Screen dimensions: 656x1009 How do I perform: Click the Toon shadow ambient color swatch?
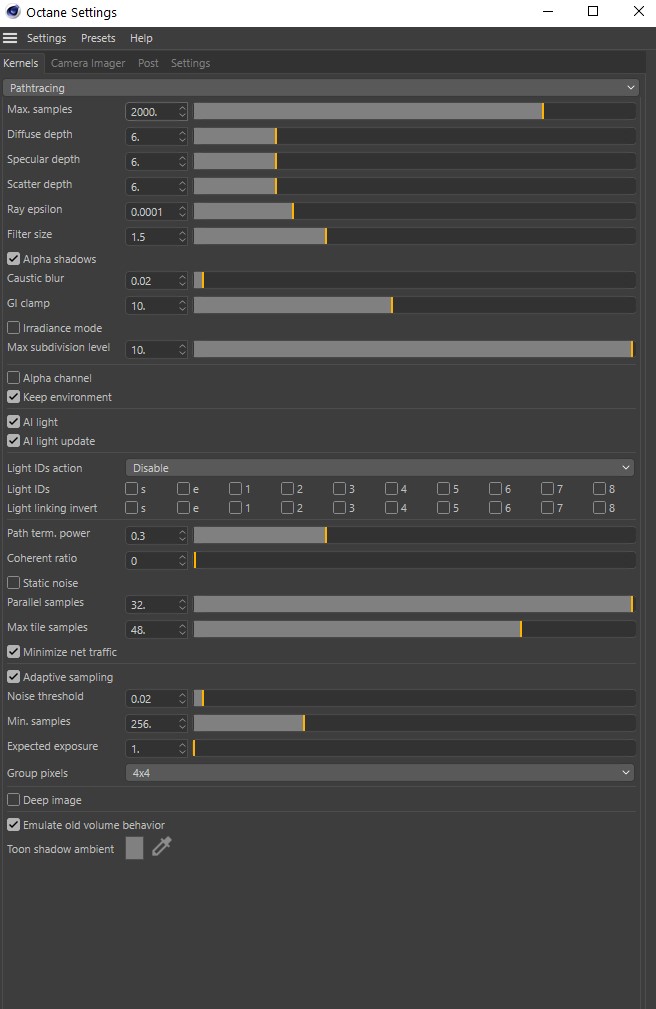(x=135, y=848)
